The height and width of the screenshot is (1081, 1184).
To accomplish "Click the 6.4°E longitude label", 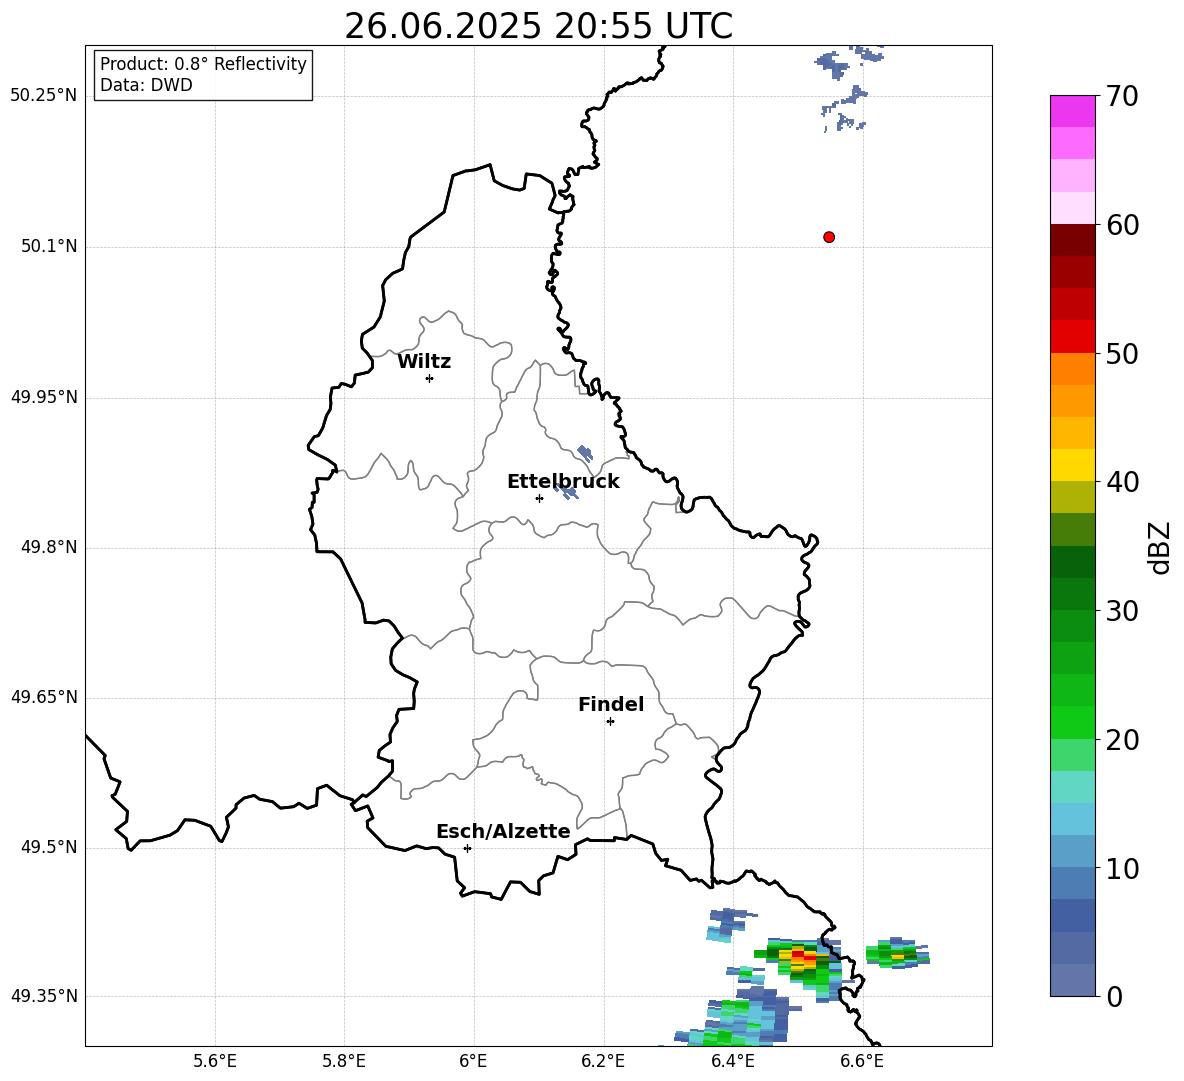I will (x=732, y=1061).
